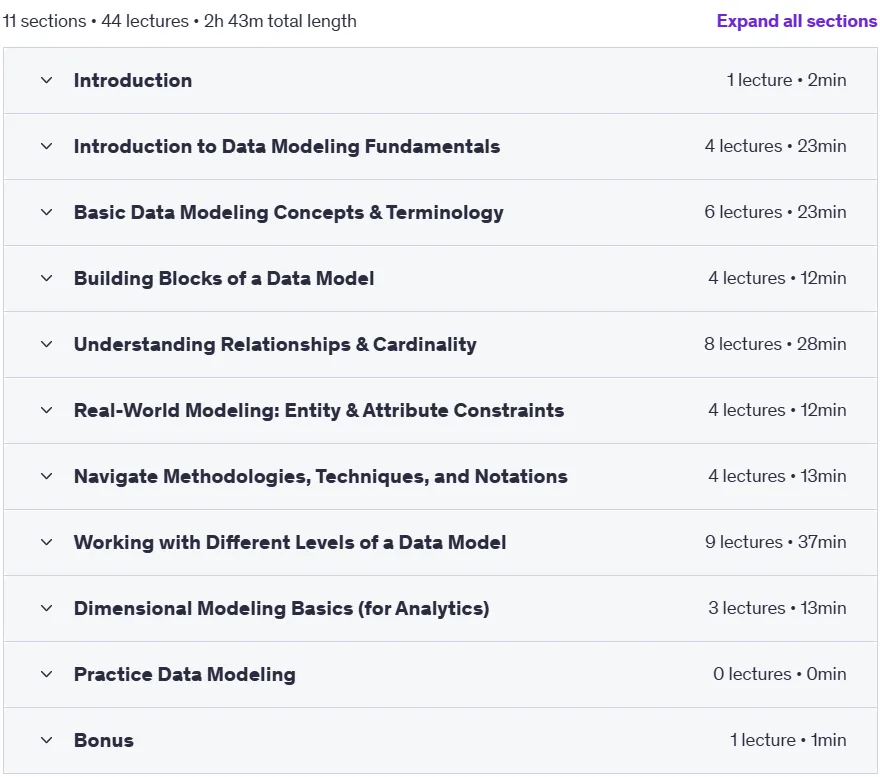
Task: Click Practice Data Modeling 0 lectures label
Action: [x=780, y=674]
